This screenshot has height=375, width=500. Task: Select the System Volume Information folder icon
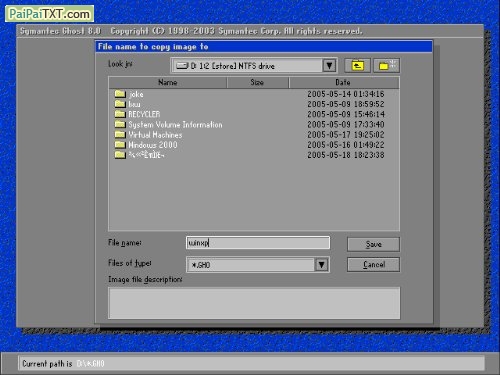pyautogui.click(x=120, y=124)
